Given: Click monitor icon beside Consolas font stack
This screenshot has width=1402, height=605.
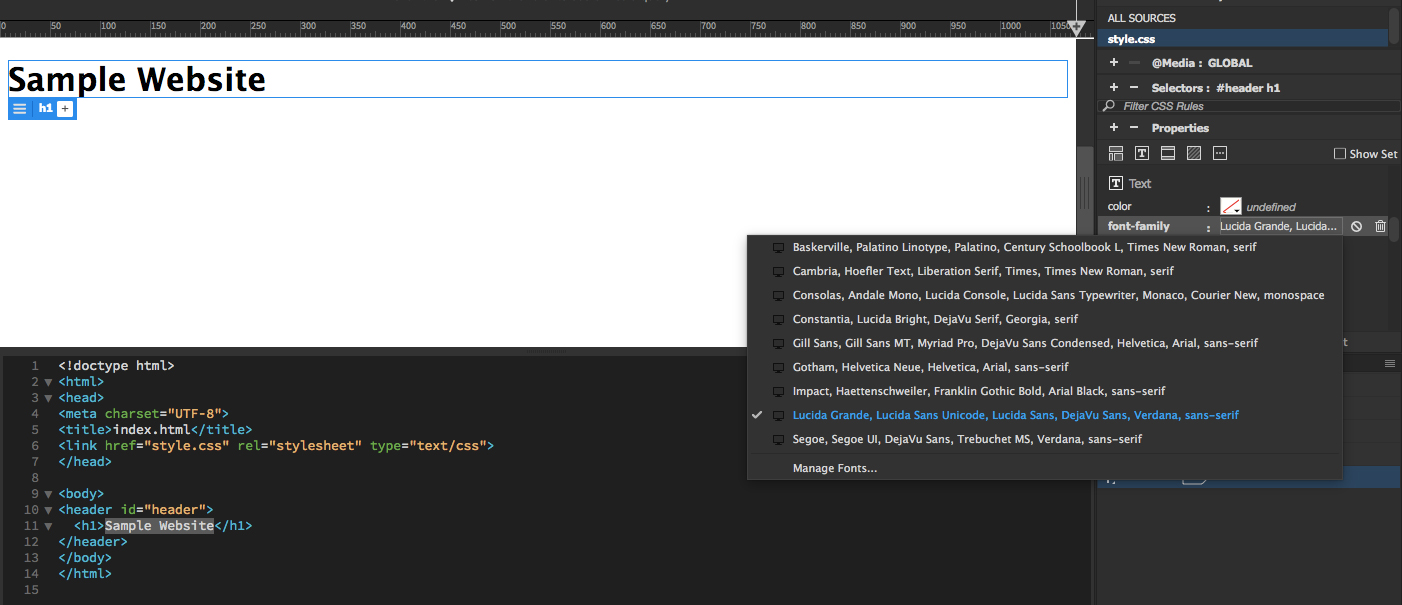Looking at the screenshot, I should [x=779, y=295].
